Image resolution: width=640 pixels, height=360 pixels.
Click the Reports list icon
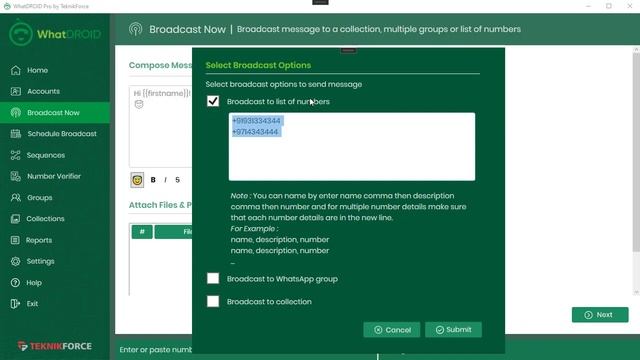point(15,240)
